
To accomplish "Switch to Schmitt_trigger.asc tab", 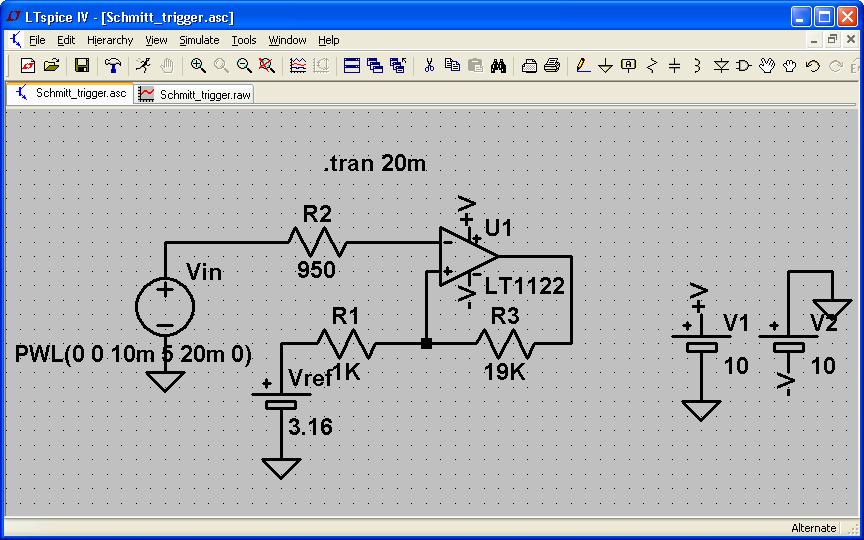I will tap(69, 93).
